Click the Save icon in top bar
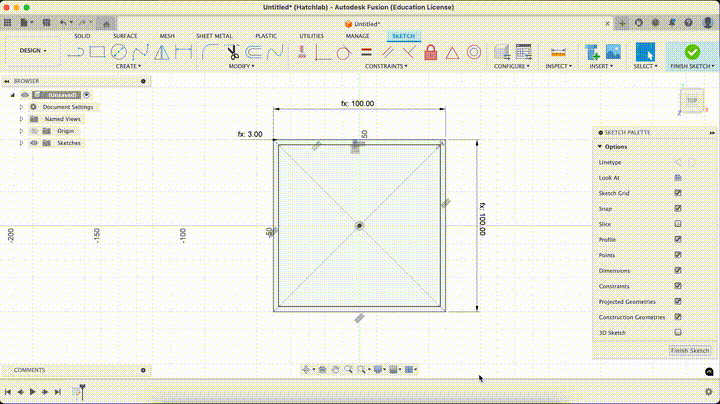Image resolution: width=720 pixels, height=404 pixels. (x=46, y=22)
